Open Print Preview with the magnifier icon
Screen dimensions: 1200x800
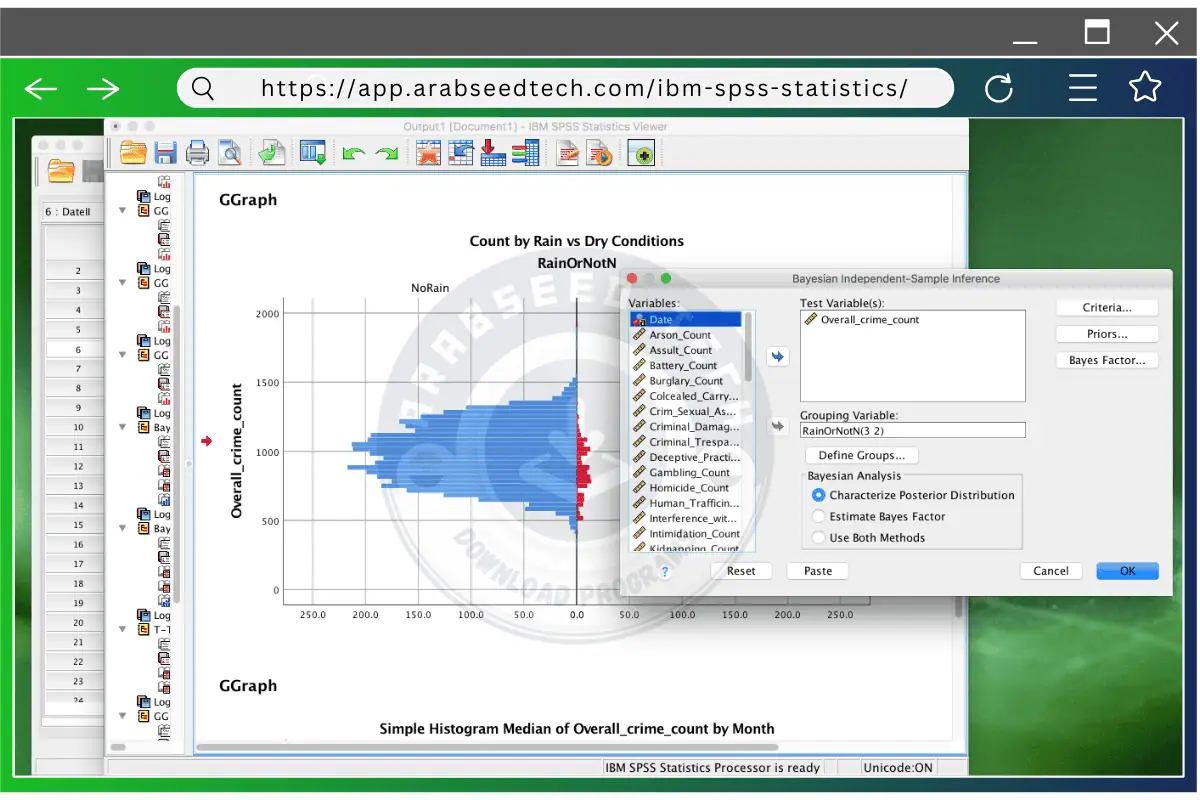pyautogui.click(x=230, y=153)
